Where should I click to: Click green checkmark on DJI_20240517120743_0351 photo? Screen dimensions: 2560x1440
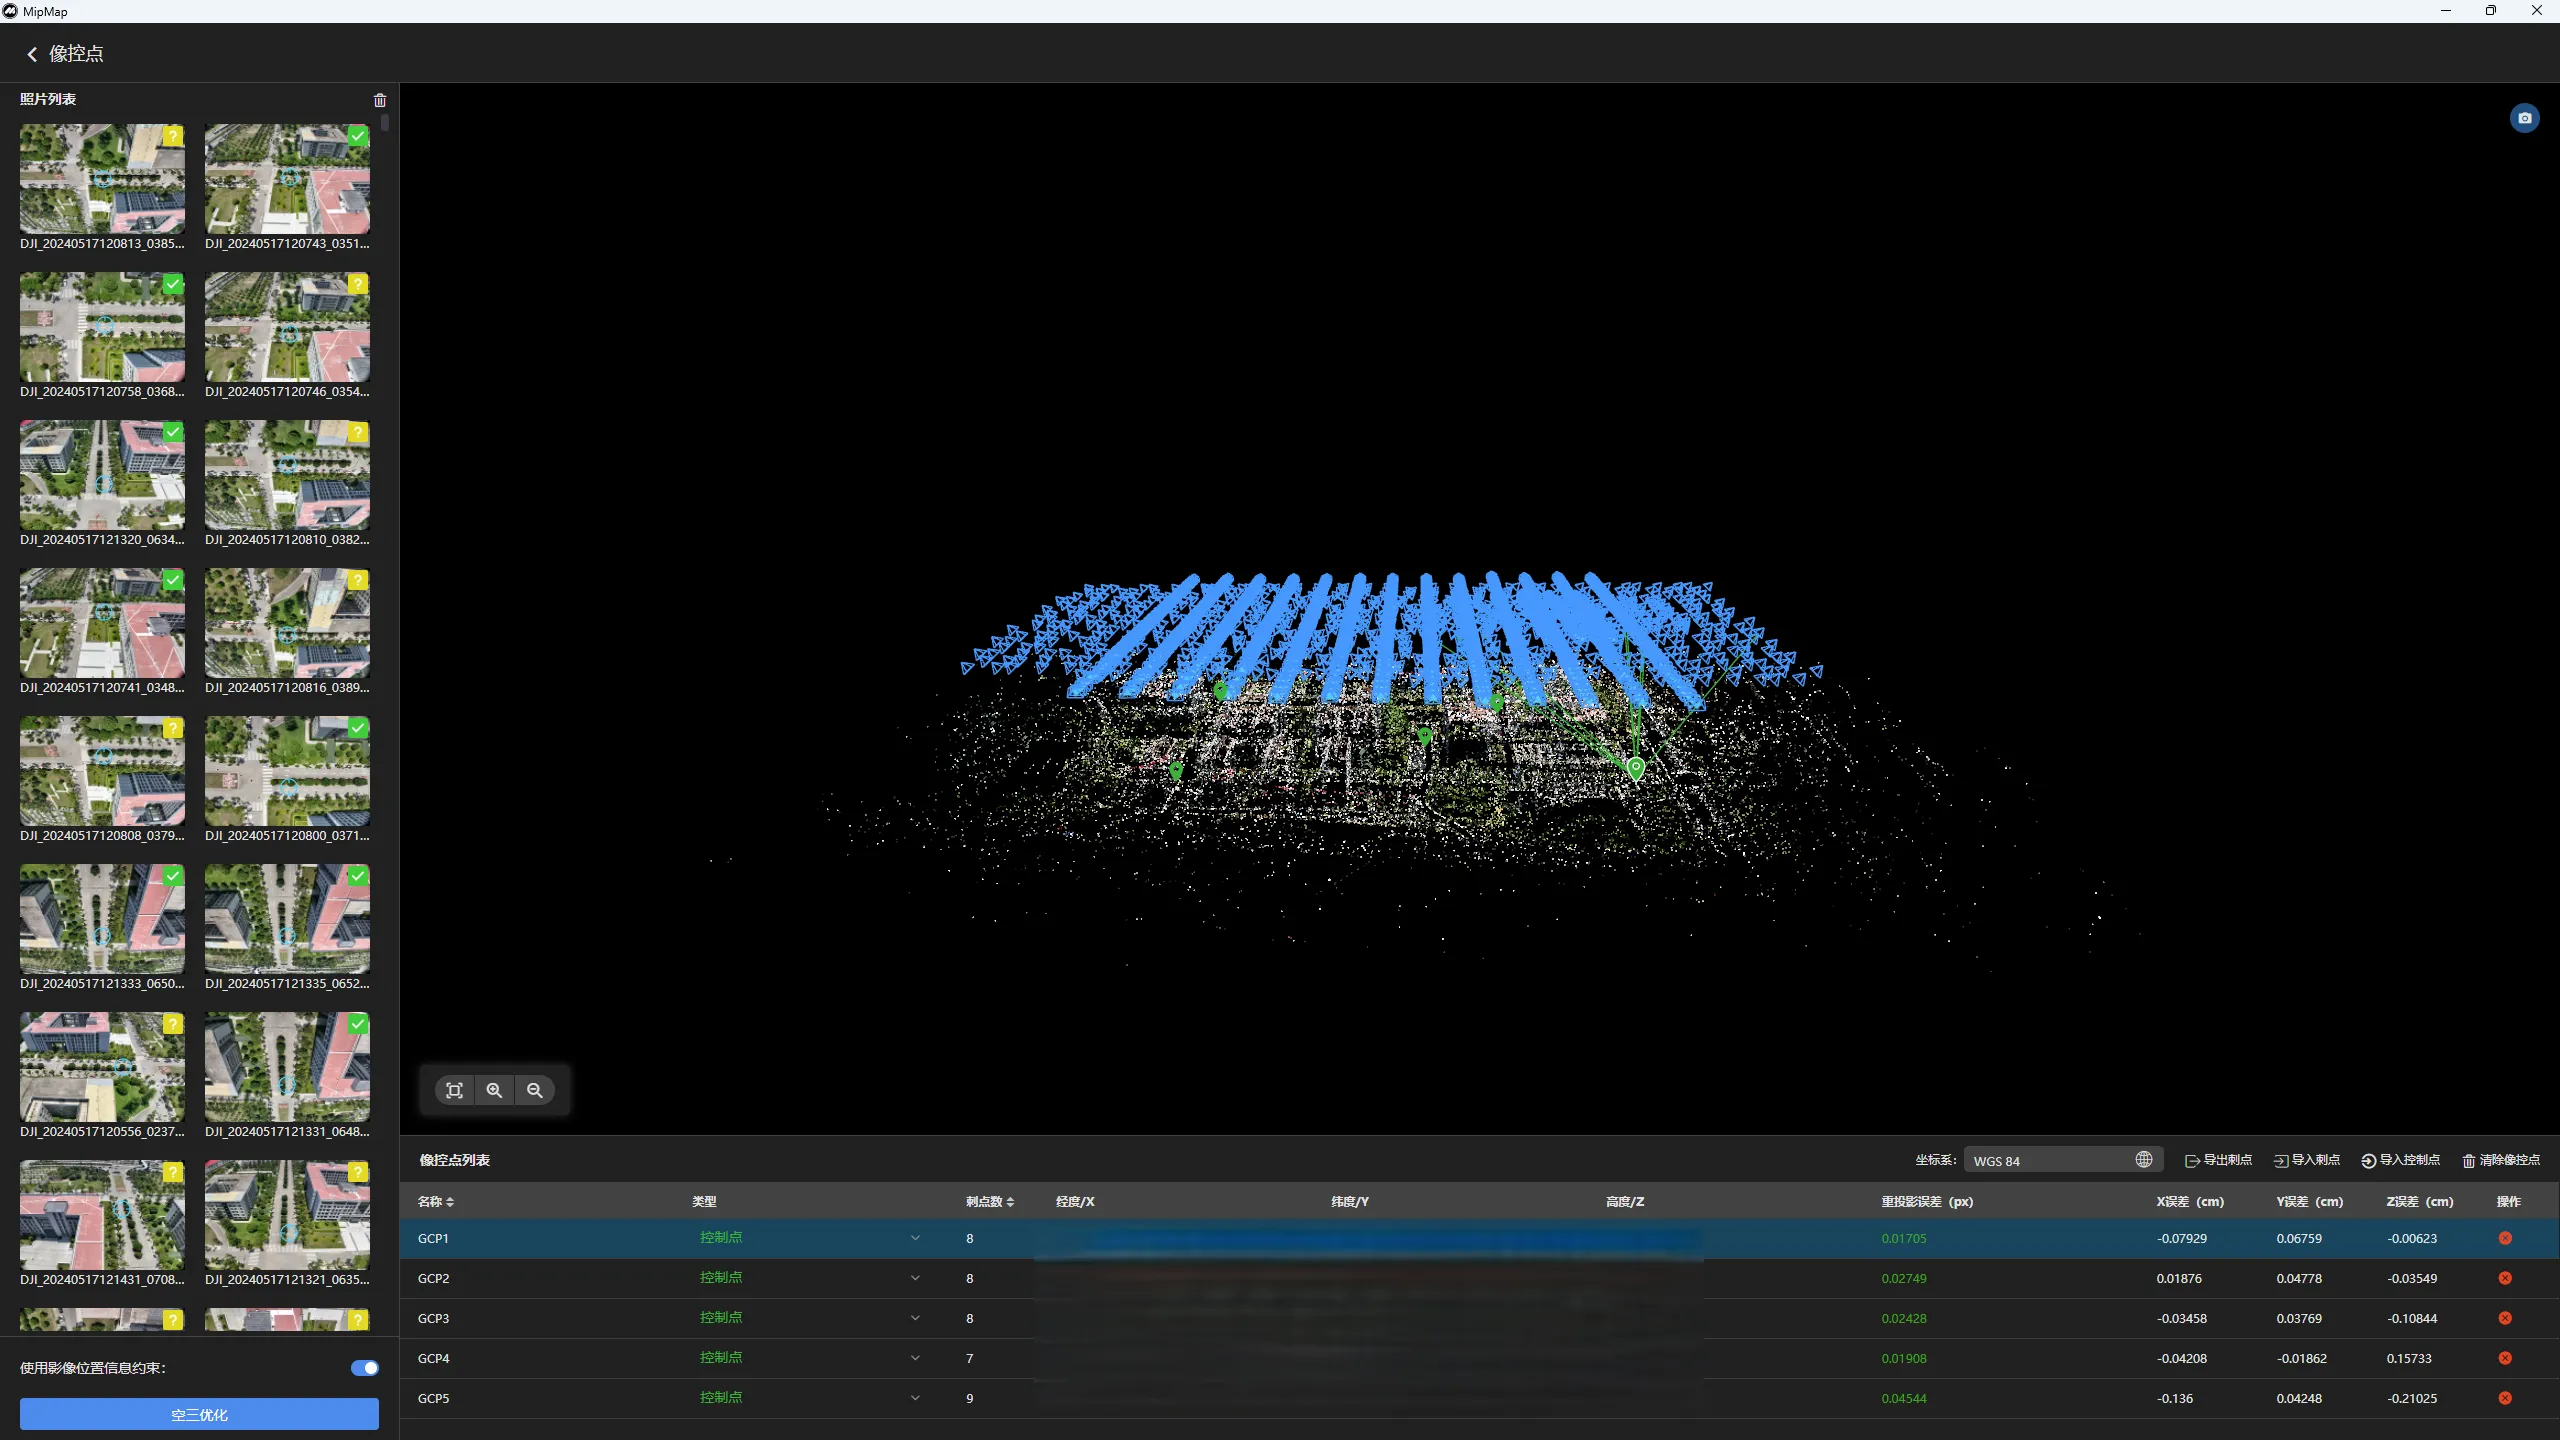358,136
